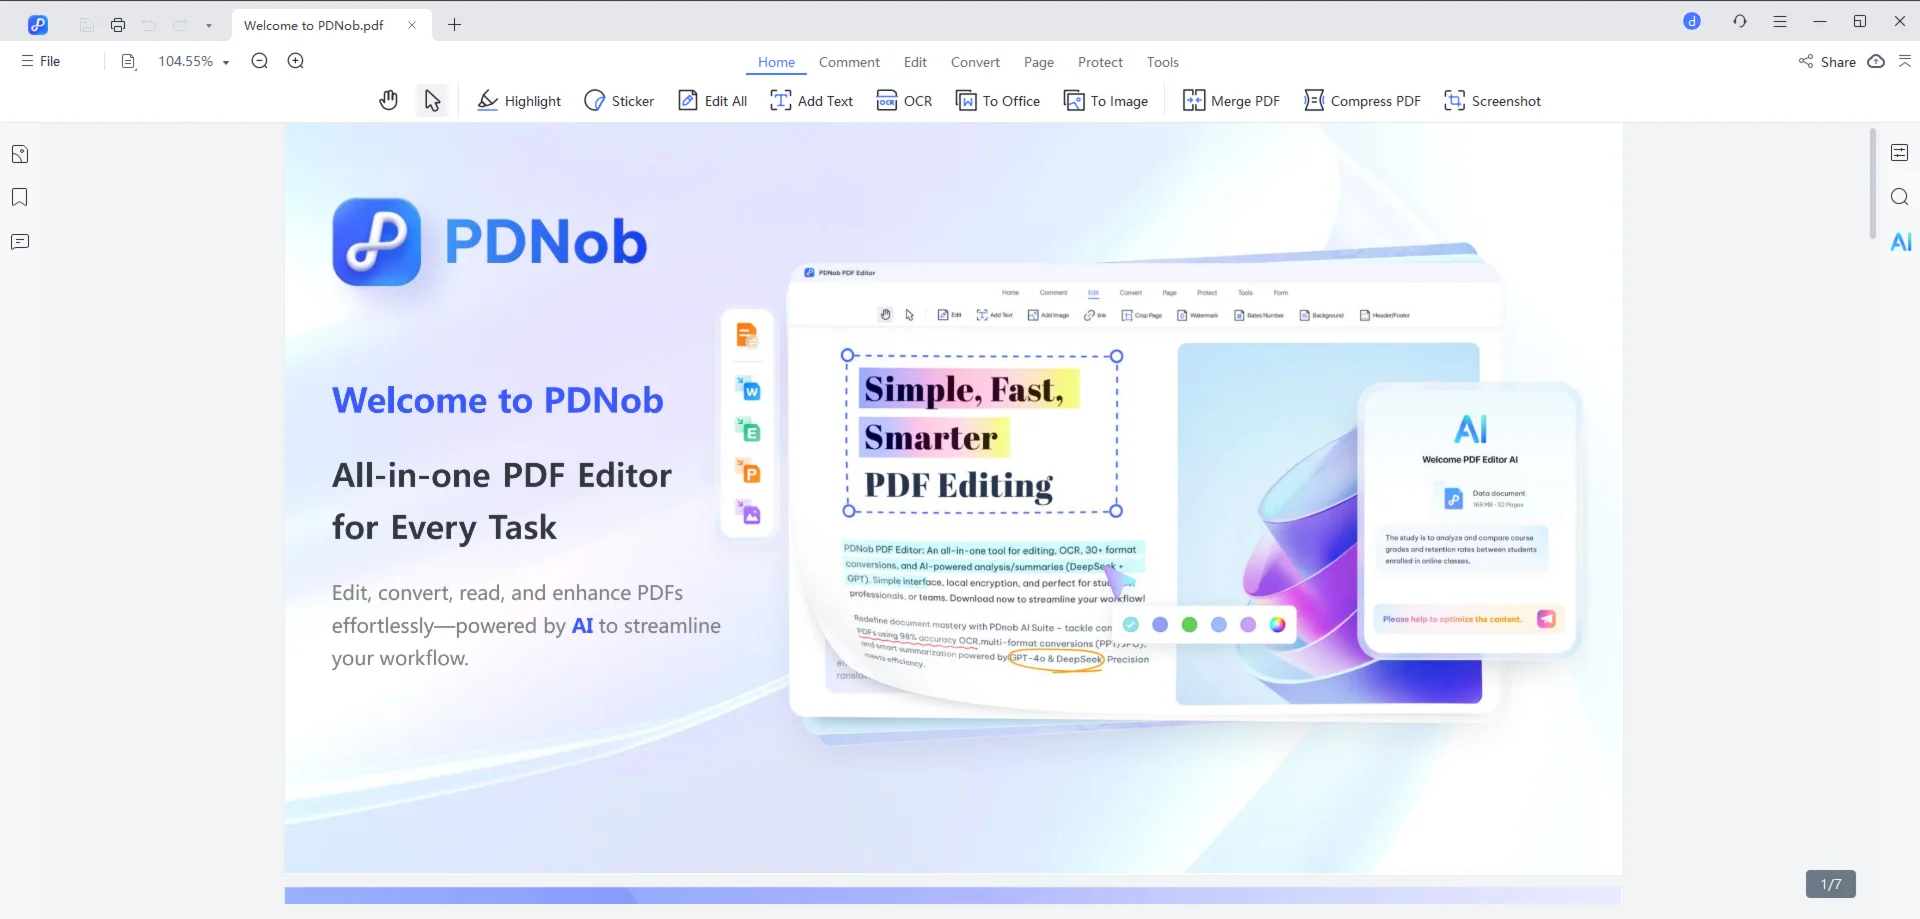Activate the Highlight tool

[519, 101]
